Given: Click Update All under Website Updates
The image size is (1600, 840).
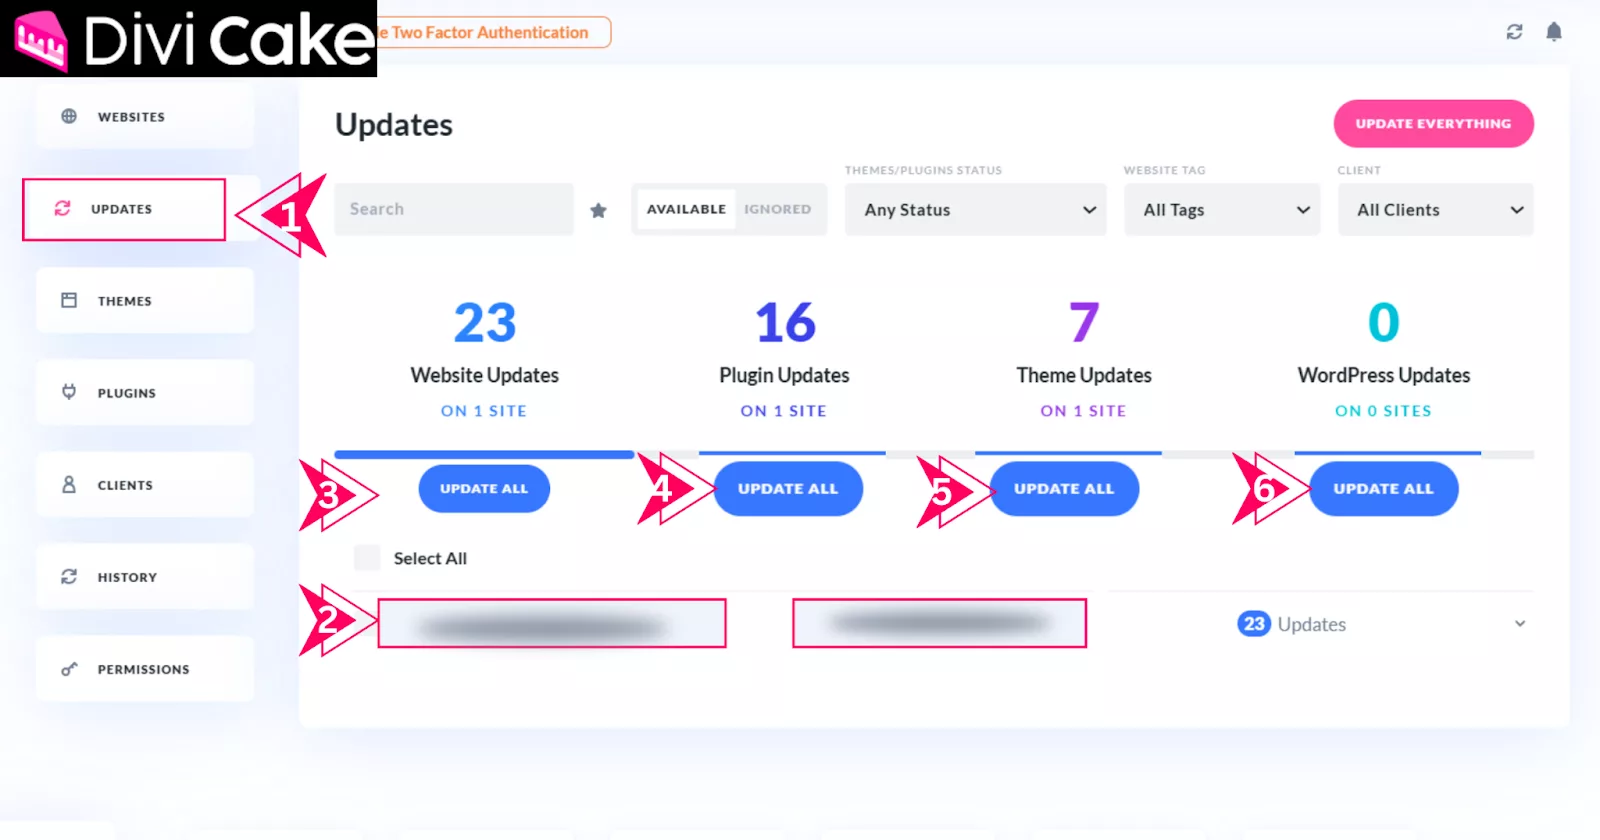Looking at the screenshot, I should point(484,488).
